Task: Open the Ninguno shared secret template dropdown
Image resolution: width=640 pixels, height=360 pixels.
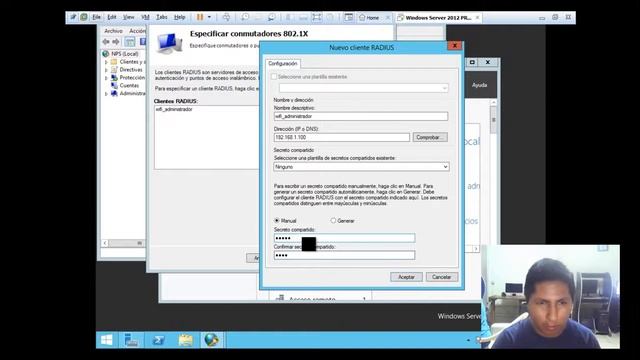Action: point(361,167)
